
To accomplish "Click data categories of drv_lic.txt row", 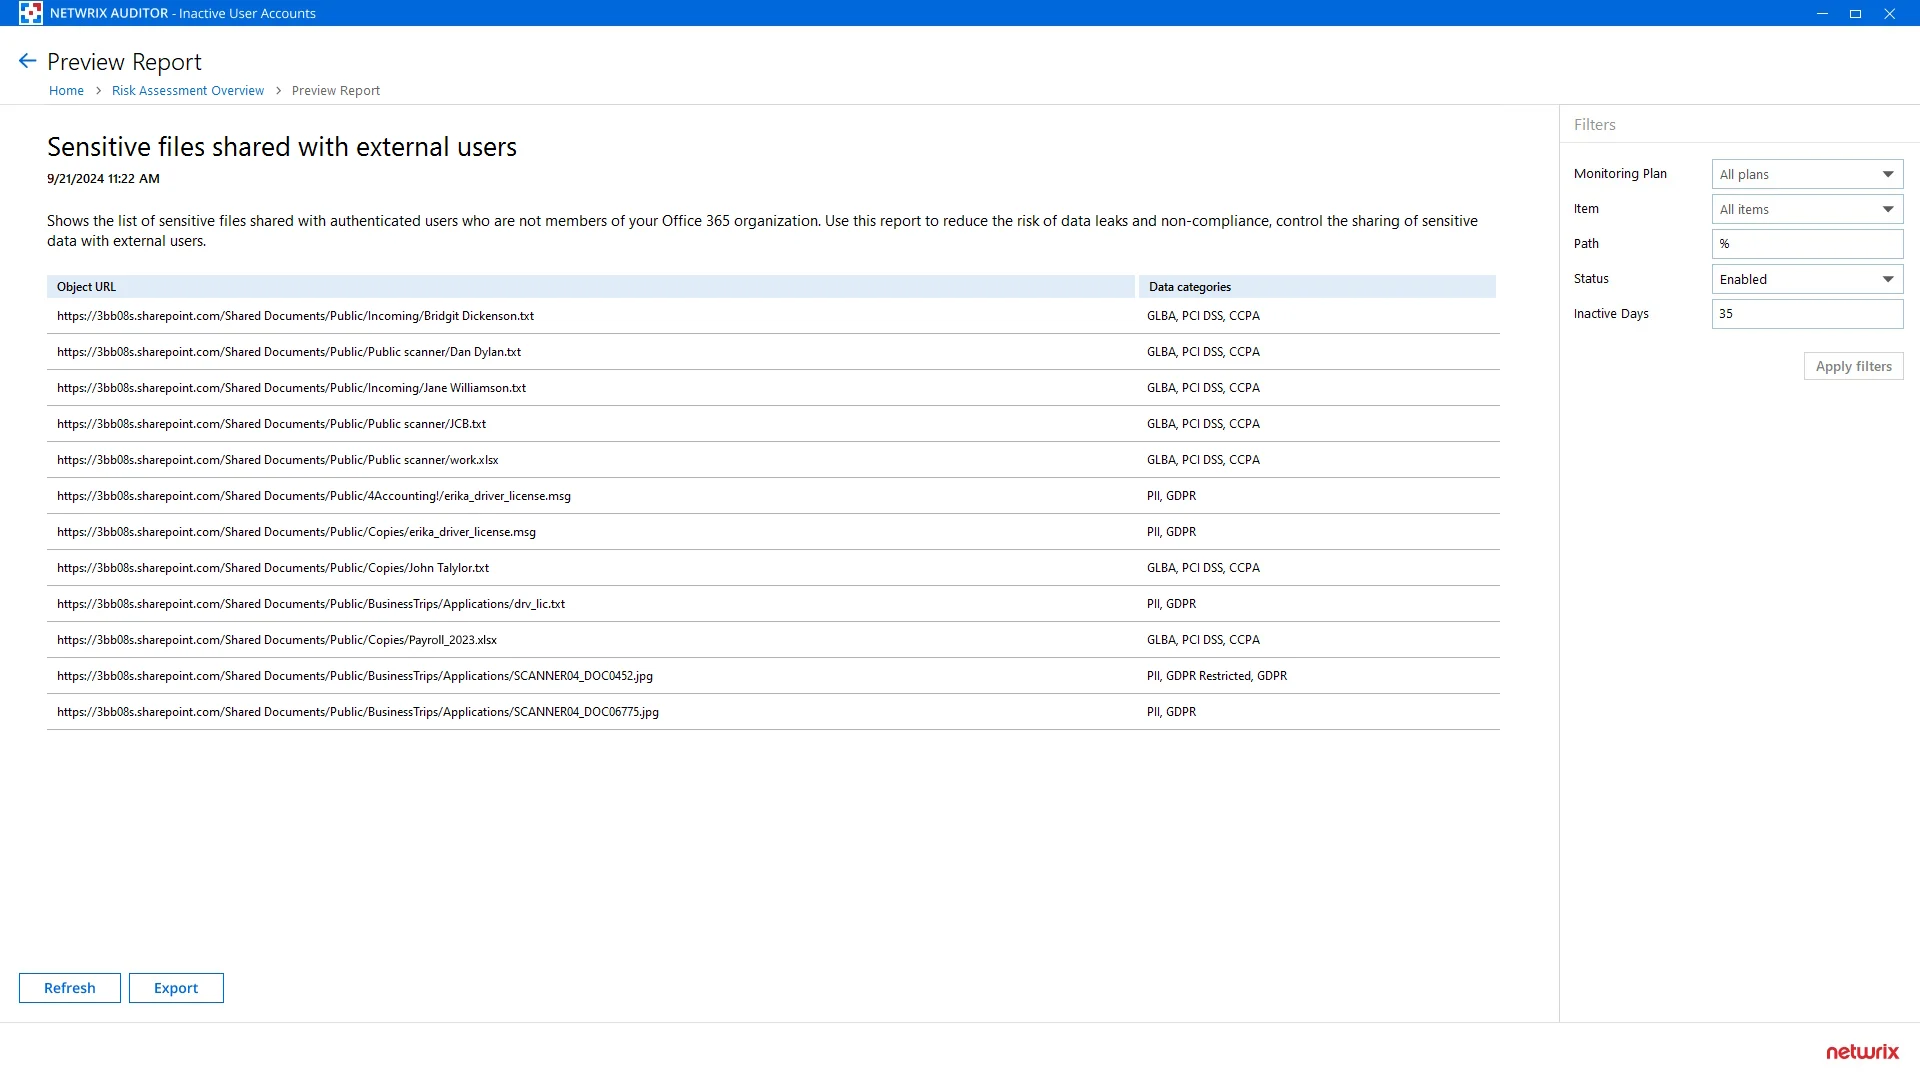I will coord(1171,604).
